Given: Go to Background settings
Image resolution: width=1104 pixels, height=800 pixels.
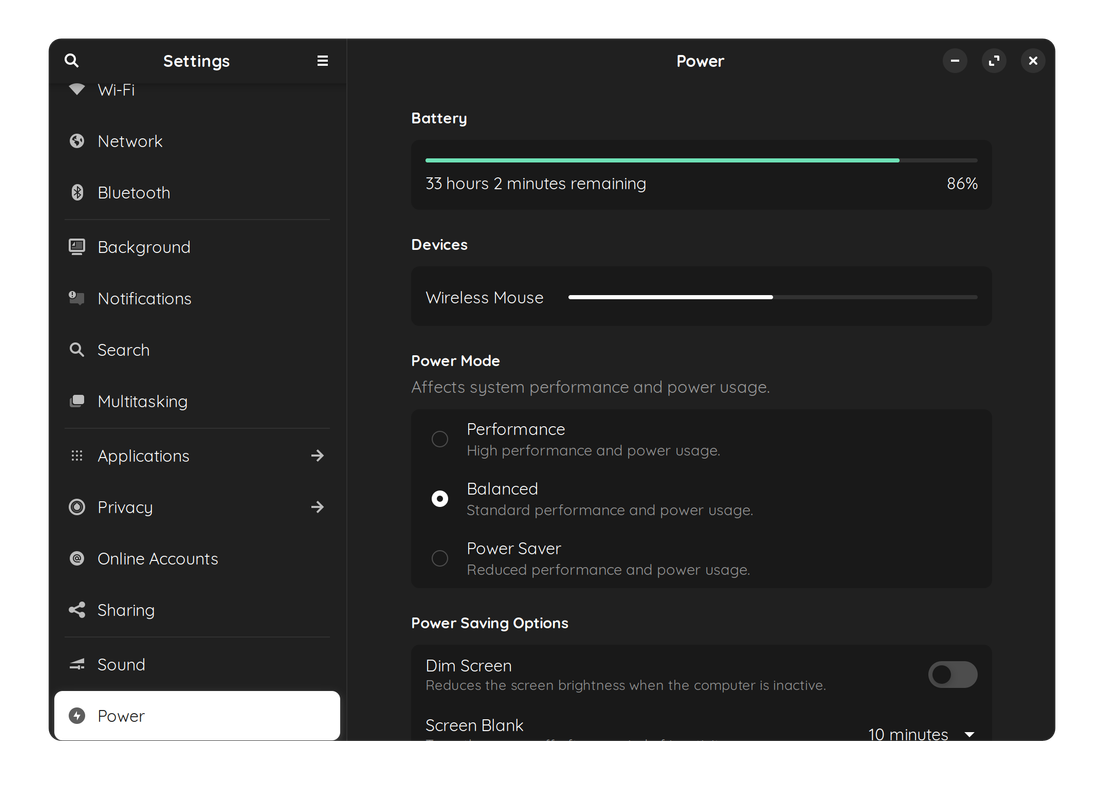Looking at the screenshot, I should (x=197, y=246).
